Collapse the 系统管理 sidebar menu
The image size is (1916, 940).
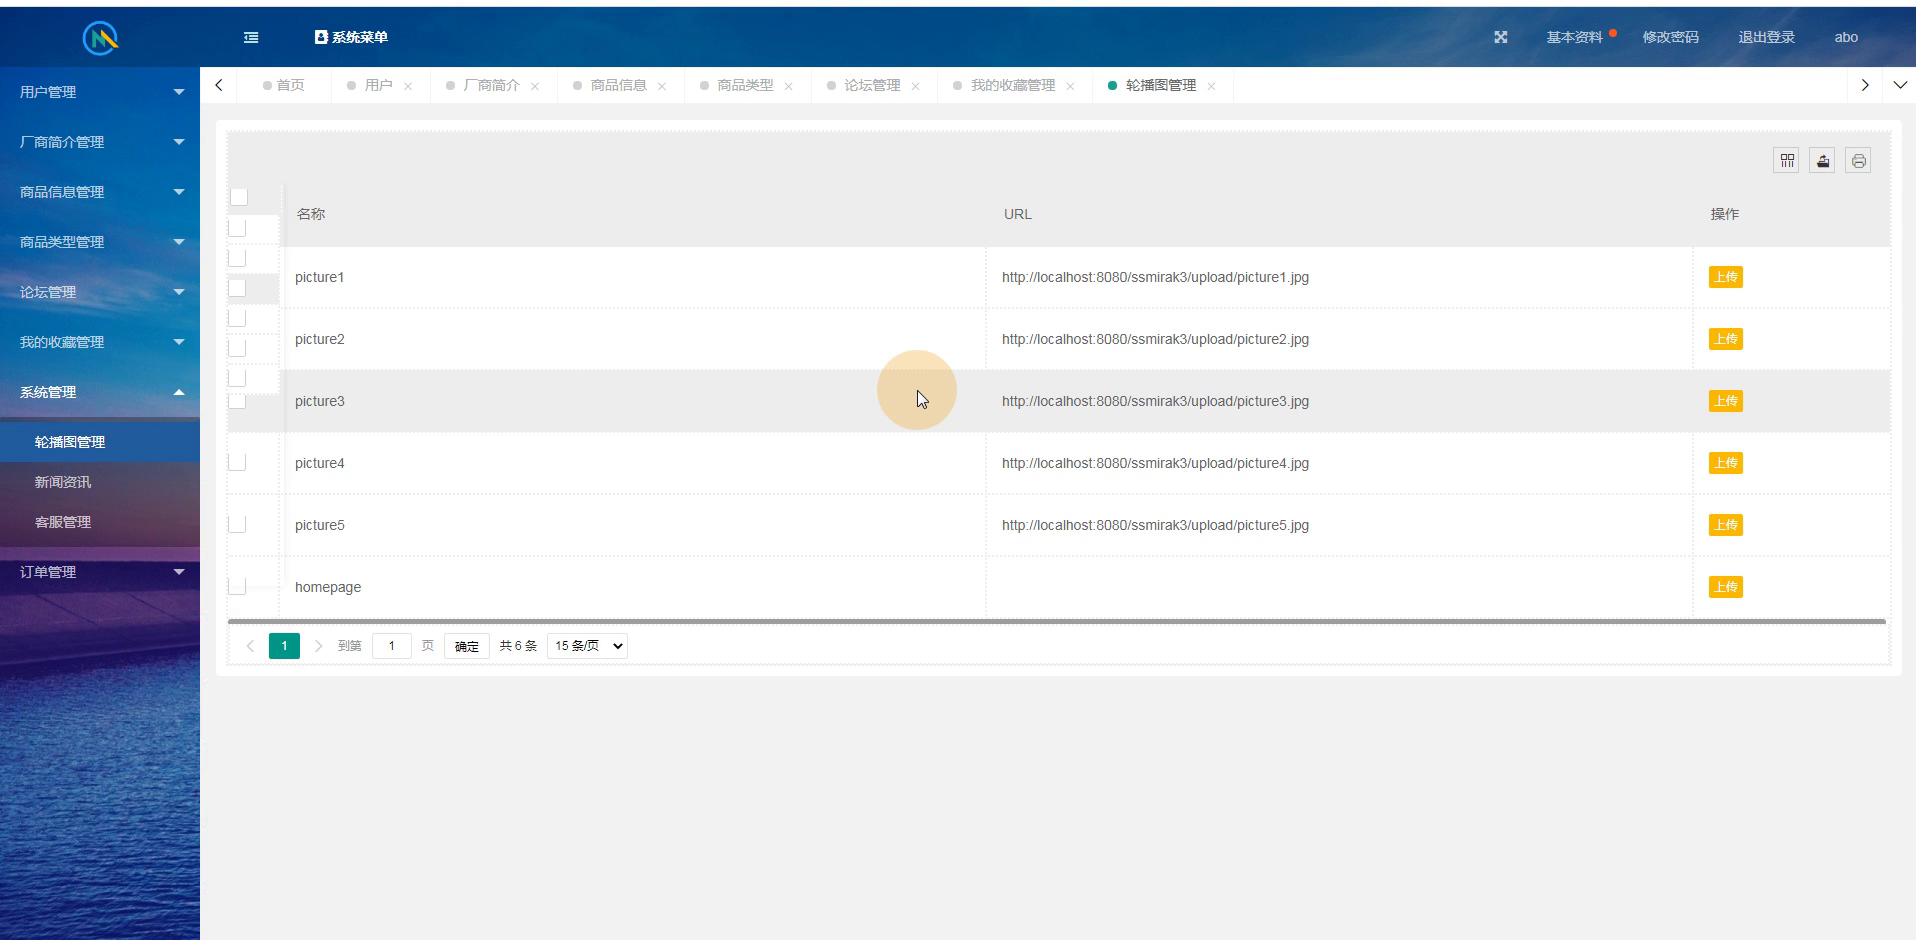(x=100, y=392)
